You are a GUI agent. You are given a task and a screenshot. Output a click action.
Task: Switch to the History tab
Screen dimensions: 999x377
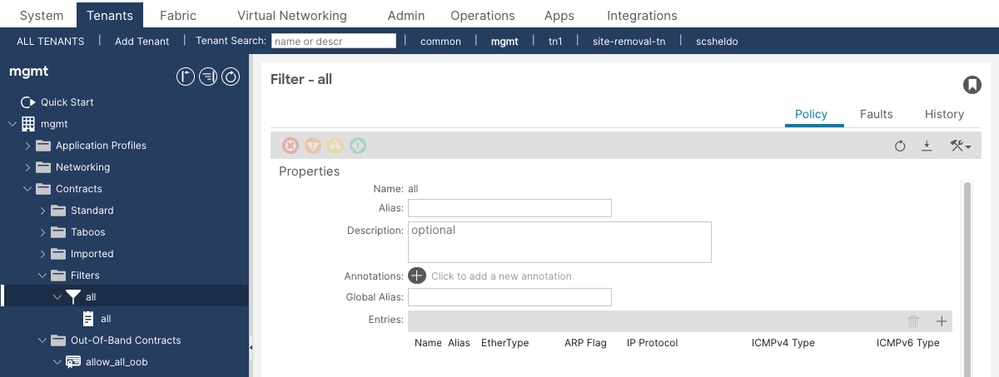[x=944, y=114]
